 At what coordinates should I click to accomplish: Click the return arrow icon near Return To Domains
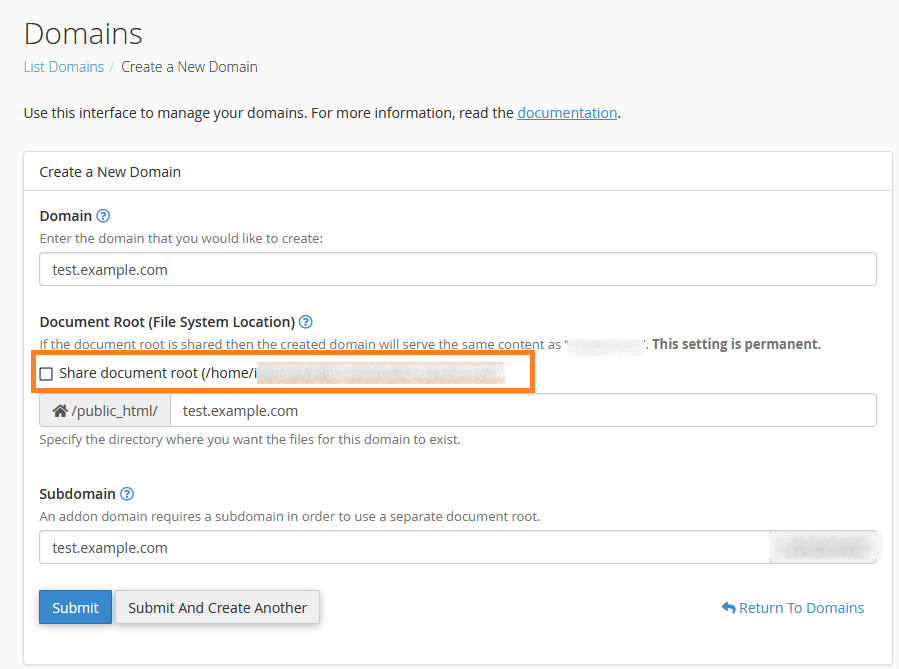[x=728, y=608]
